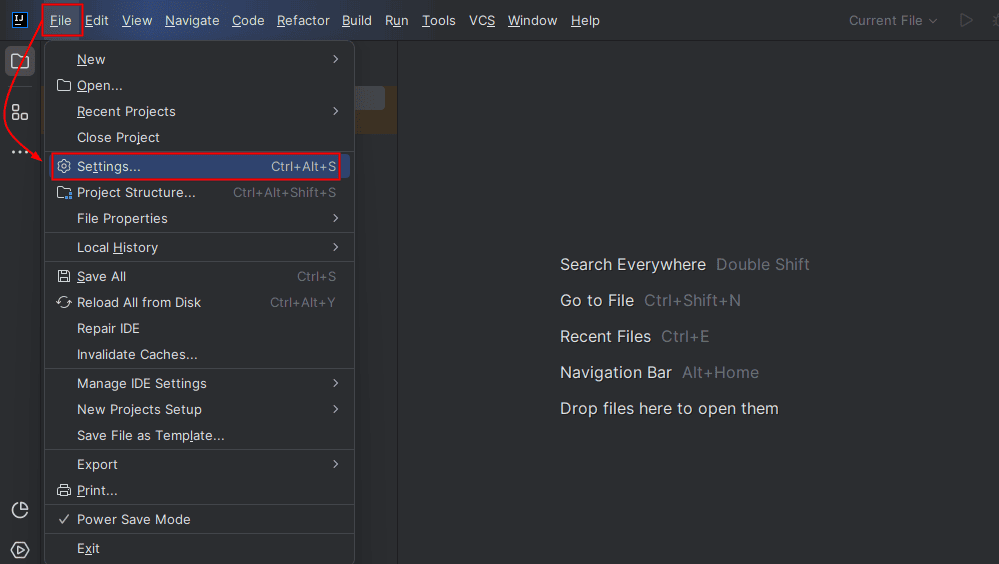Open the Refactor menu
Viewport: 999px width, 564px height.
(303, 20)
